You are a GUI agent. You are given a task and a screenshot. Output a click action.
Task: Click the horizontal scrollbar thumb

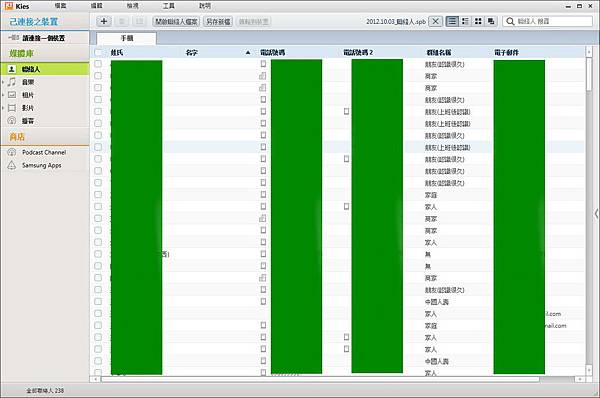(320, 379)
